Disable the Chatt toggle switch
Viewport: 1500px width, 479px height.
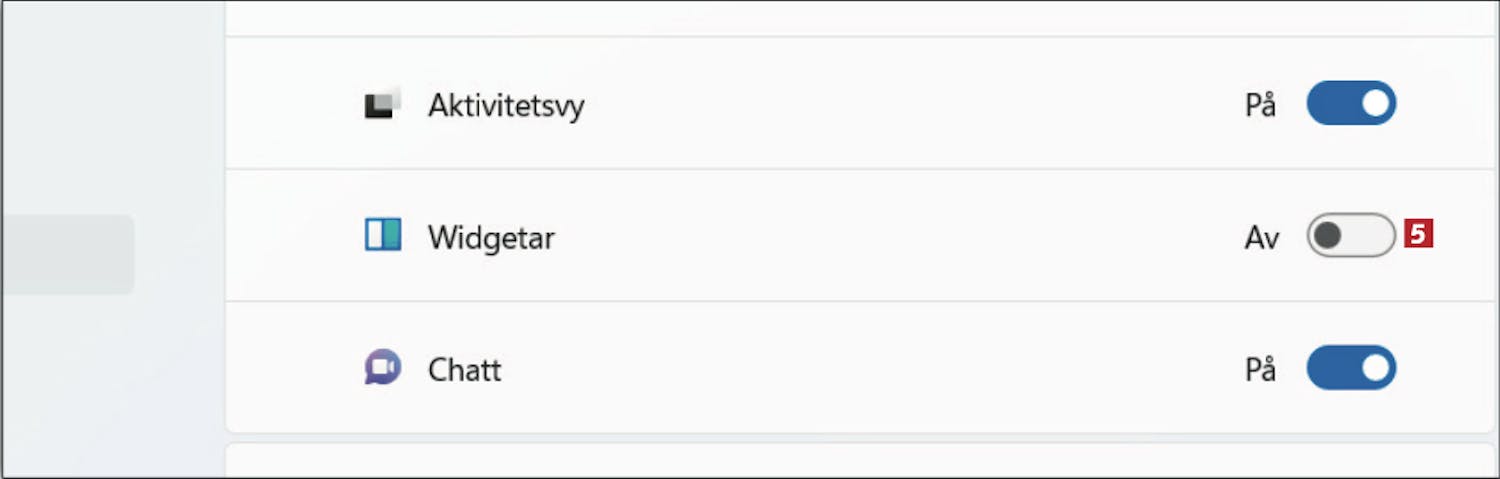coord(1351,368)
